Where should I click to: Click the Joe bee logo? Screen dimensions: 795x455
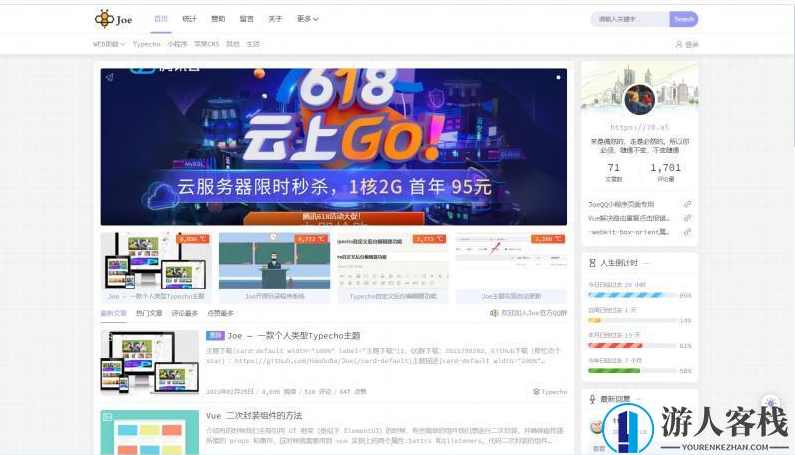point(114,19)
